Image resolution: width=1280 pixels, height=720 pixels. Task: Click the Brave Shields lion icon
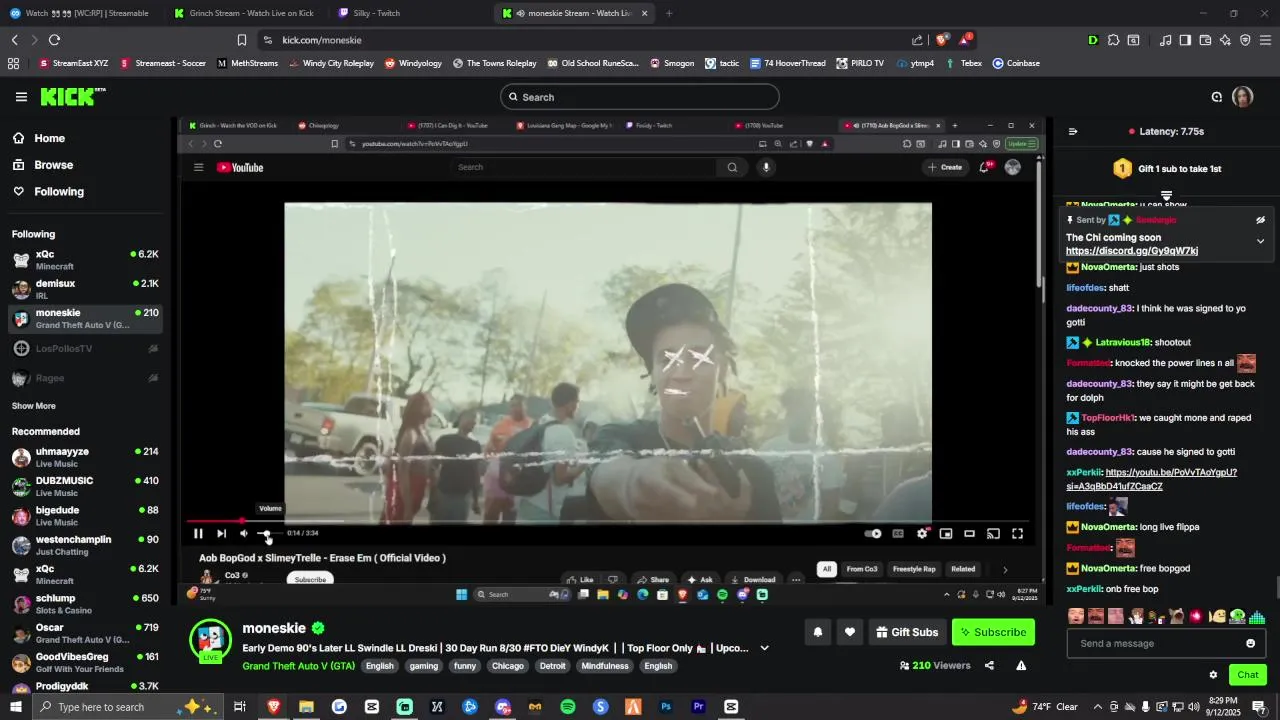click(x=942, y=40)
